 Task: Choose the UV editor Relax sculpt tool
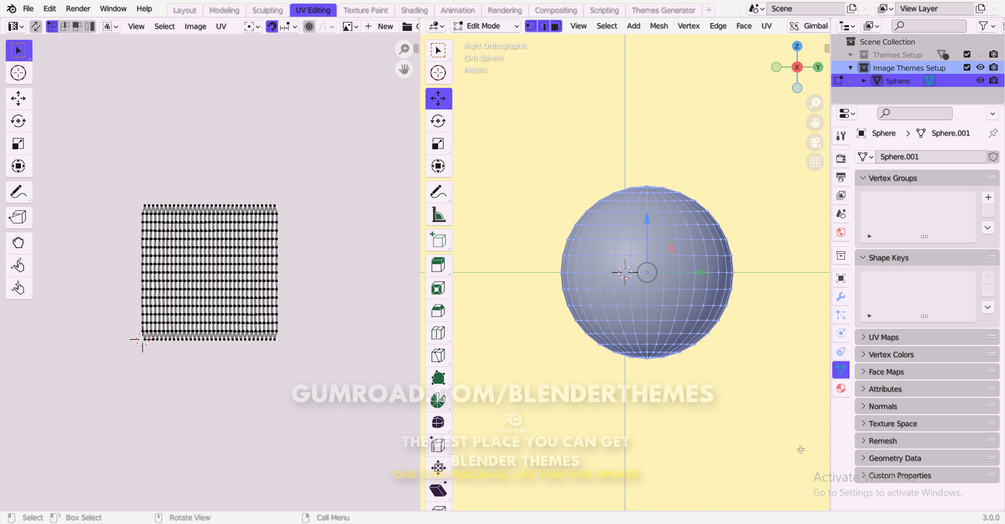click(x=19, y=265)
